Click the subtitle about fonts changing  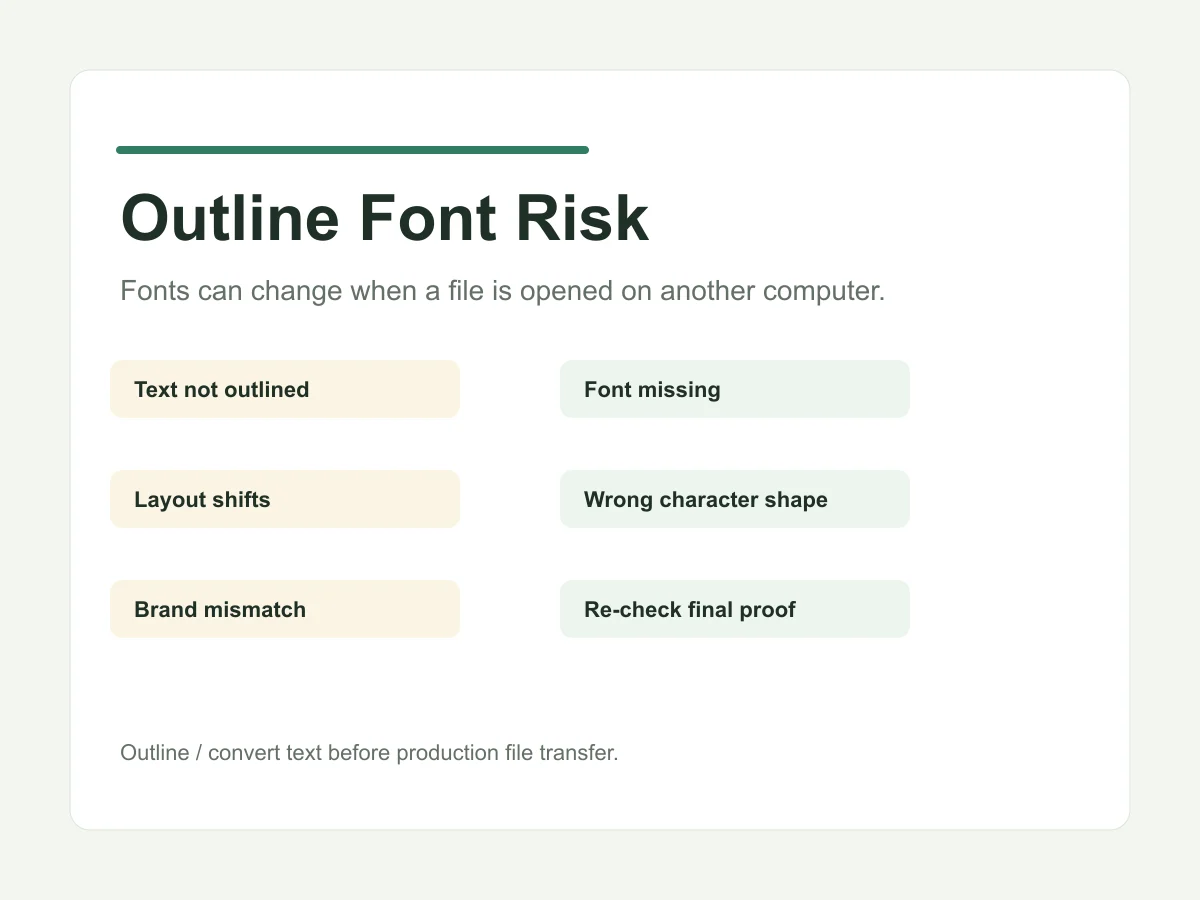[x=503, y=292]
